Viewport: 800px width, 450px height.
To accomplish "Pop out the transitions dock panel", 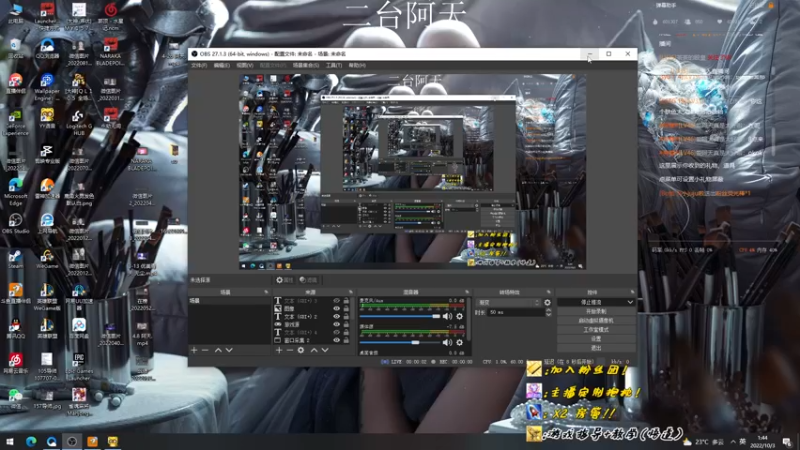I will [548, 292].
